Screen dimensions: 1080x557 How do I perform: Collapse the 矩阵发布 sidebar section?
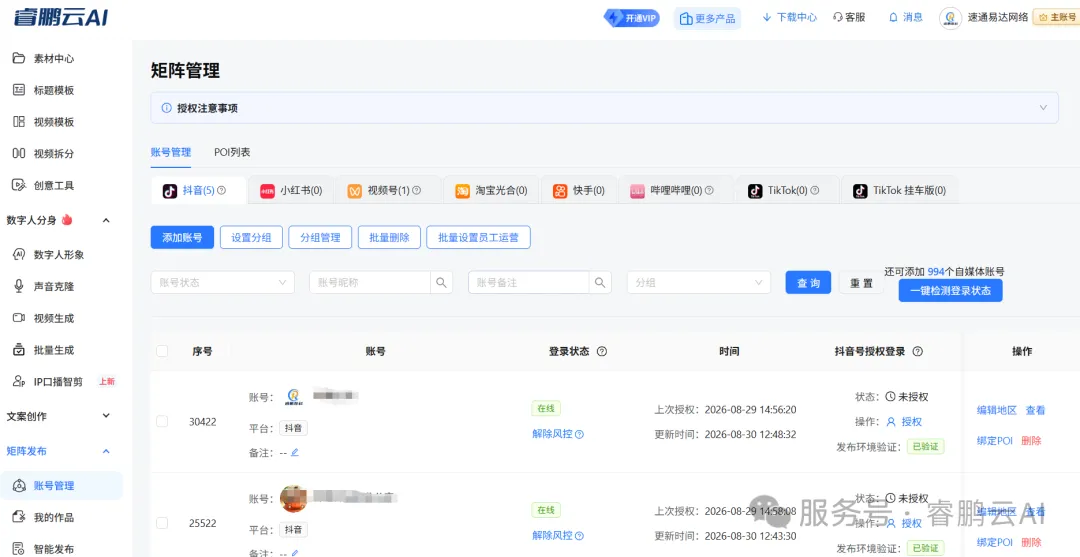(x=106, y=451)
